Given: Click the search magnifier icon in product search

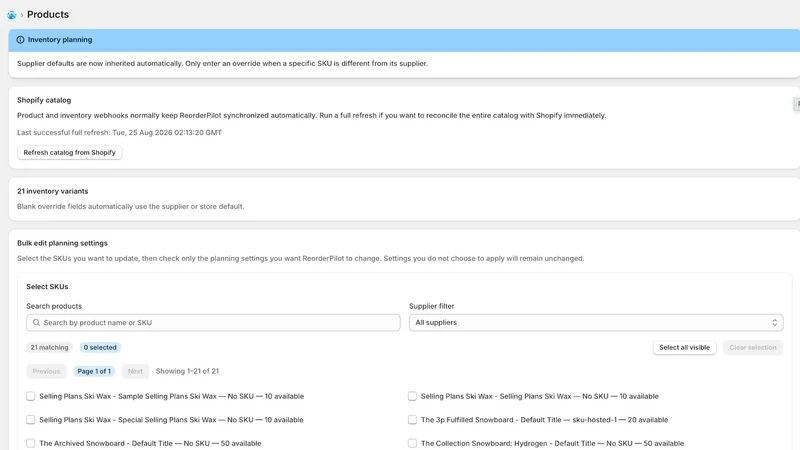Looking at the screenshot, I should [x=36, y=322].
